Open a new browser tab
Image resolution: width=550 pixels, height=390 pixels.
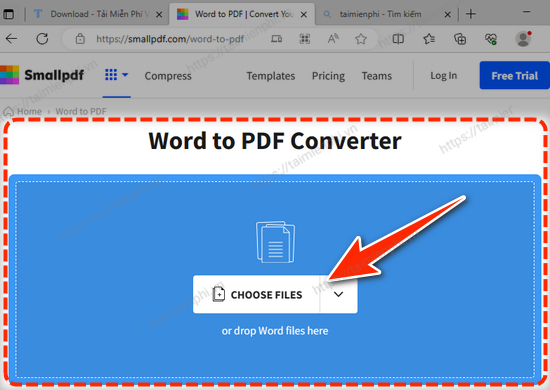pos(471,14)
